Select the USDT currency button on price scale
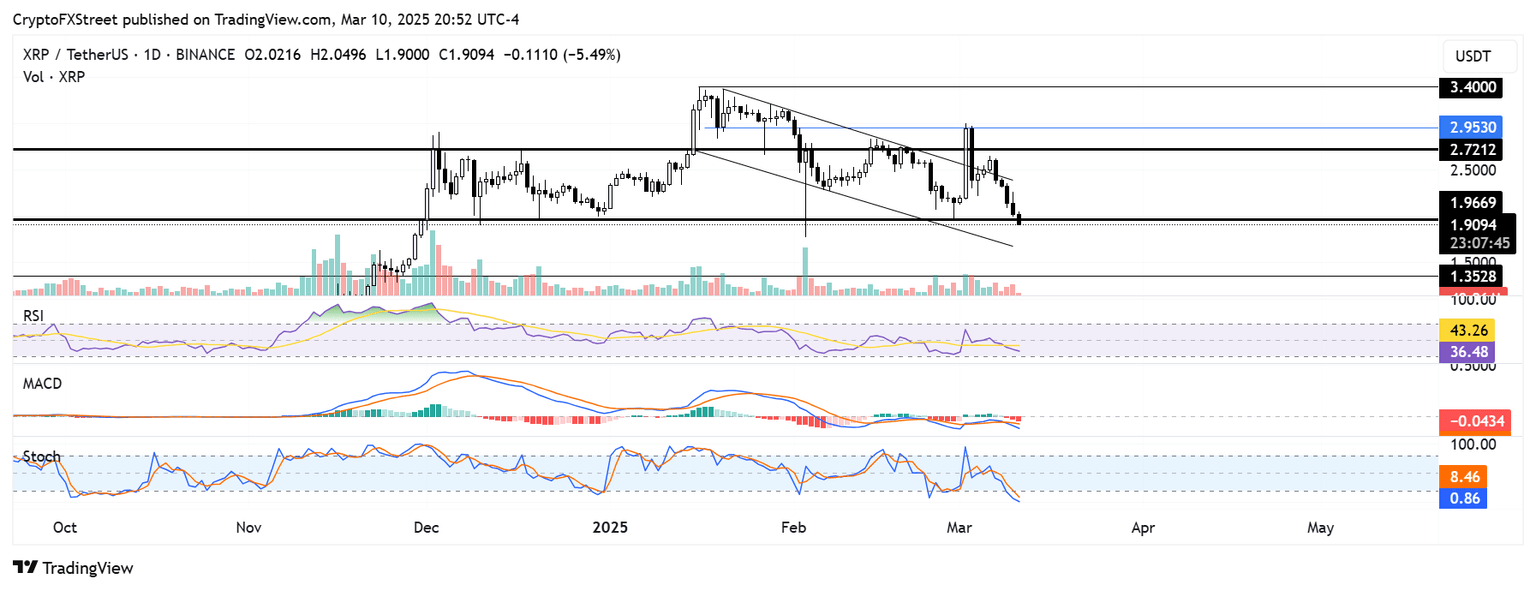The width and height of the screenshot is (1536, 590). tap(1478, 56)
